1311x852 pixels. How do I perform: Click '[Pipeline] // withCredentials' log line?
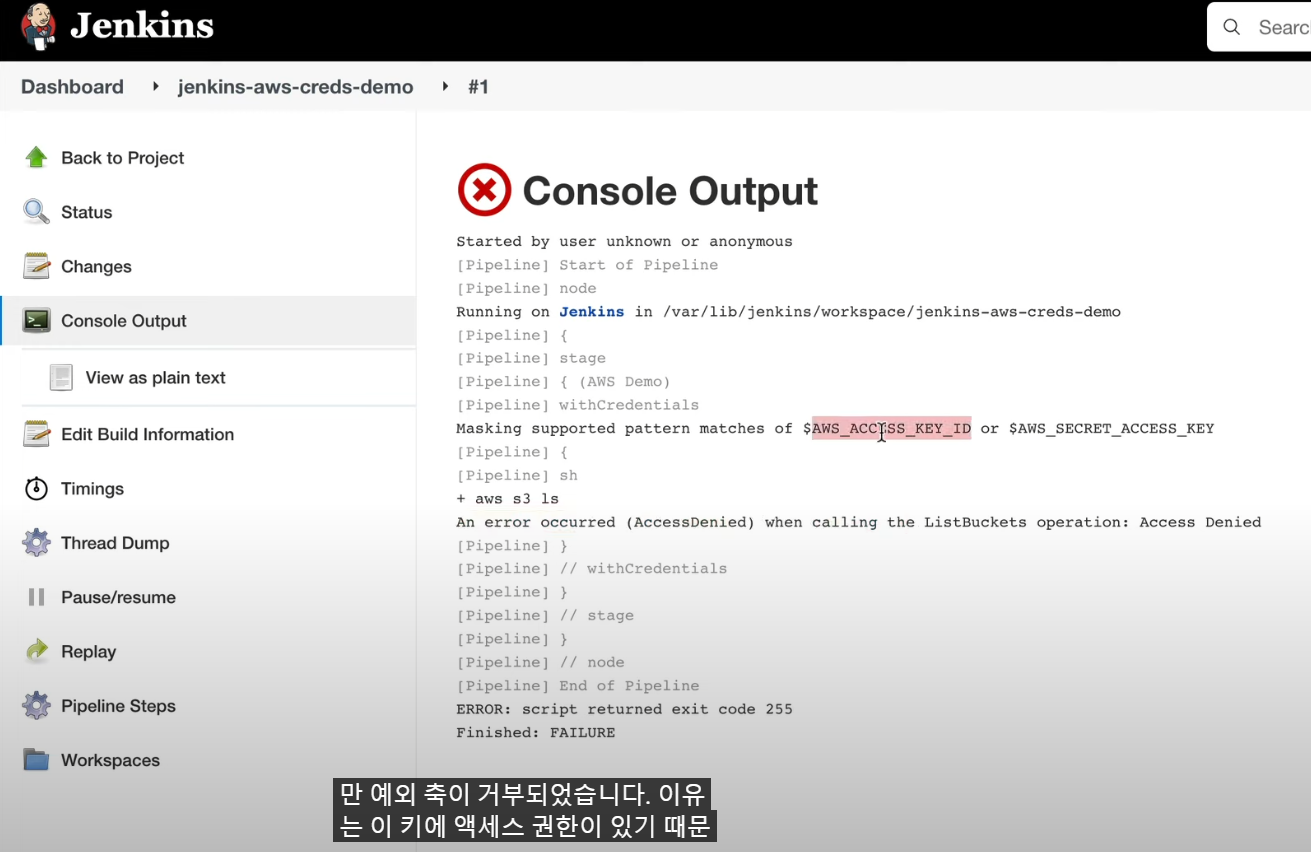click(x=591, y=569)
